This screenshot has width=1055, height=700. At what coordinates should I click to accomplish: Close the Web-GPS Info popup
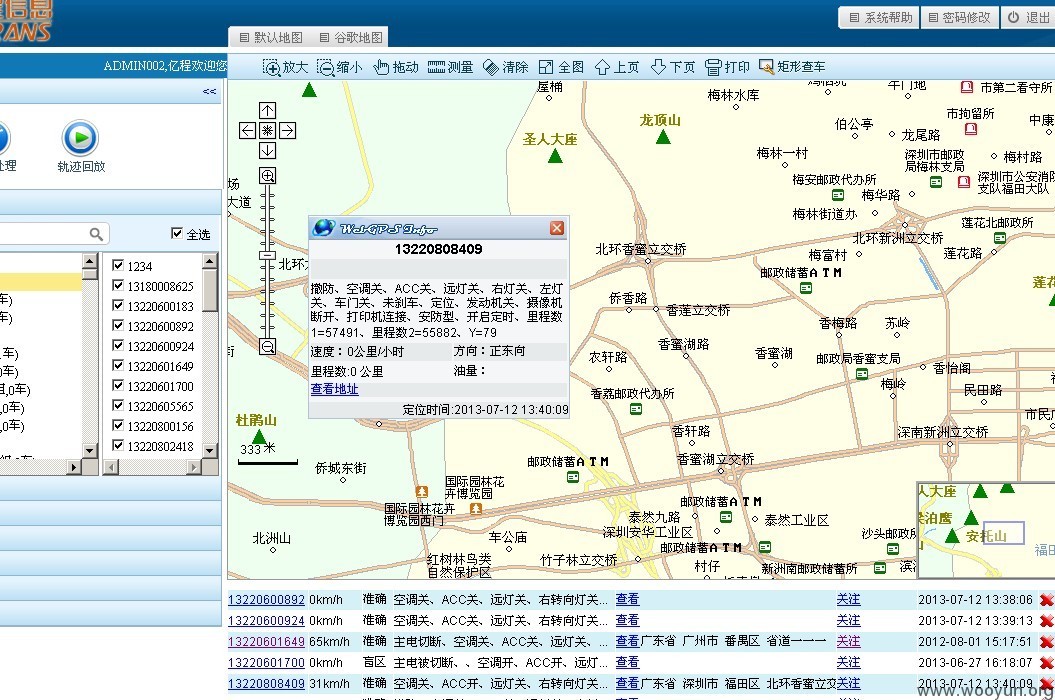pyautogui.click(x=556, y=228)
